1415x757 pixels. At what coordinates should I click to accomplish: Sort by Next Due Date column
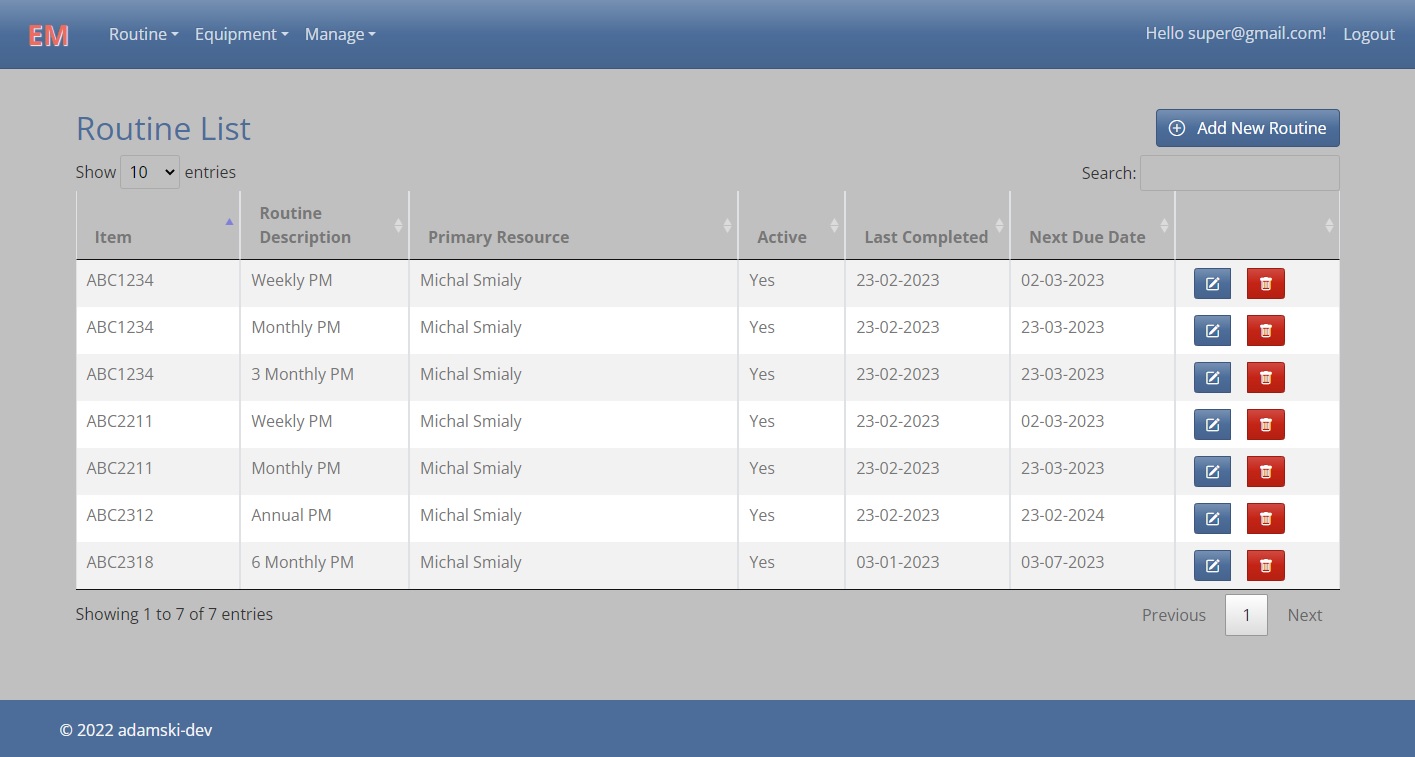1093,225
